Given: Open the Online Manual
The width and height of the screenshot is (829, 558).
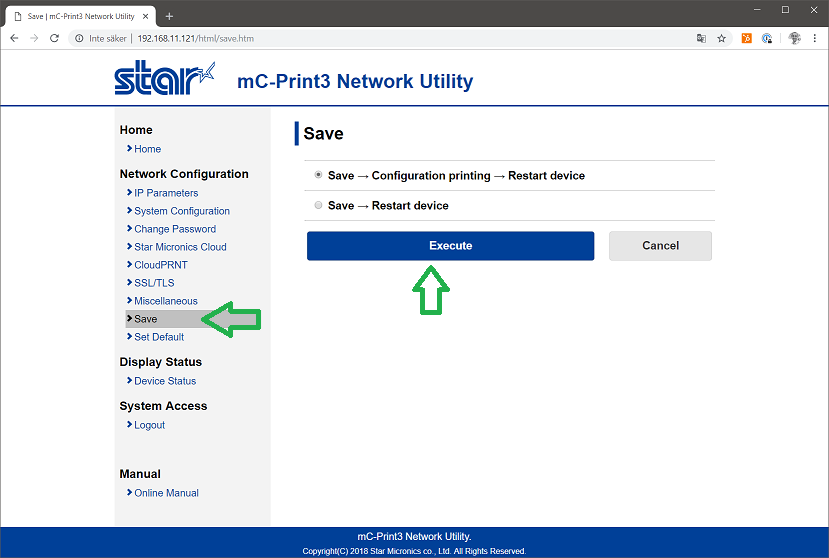Looking at the screenshot, I should tap(167, 493).
